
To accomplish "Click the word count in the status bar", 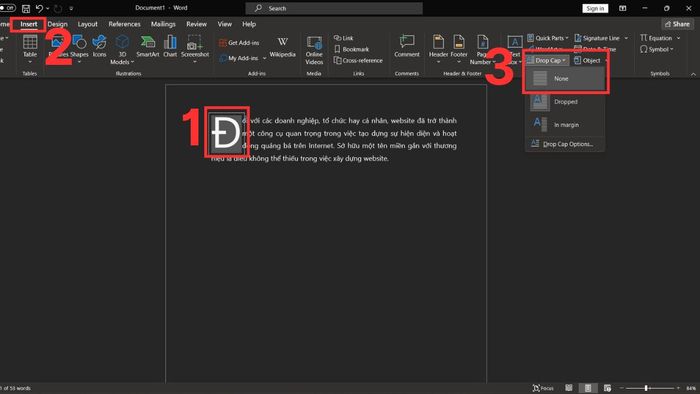I will [x=16, y=388].
